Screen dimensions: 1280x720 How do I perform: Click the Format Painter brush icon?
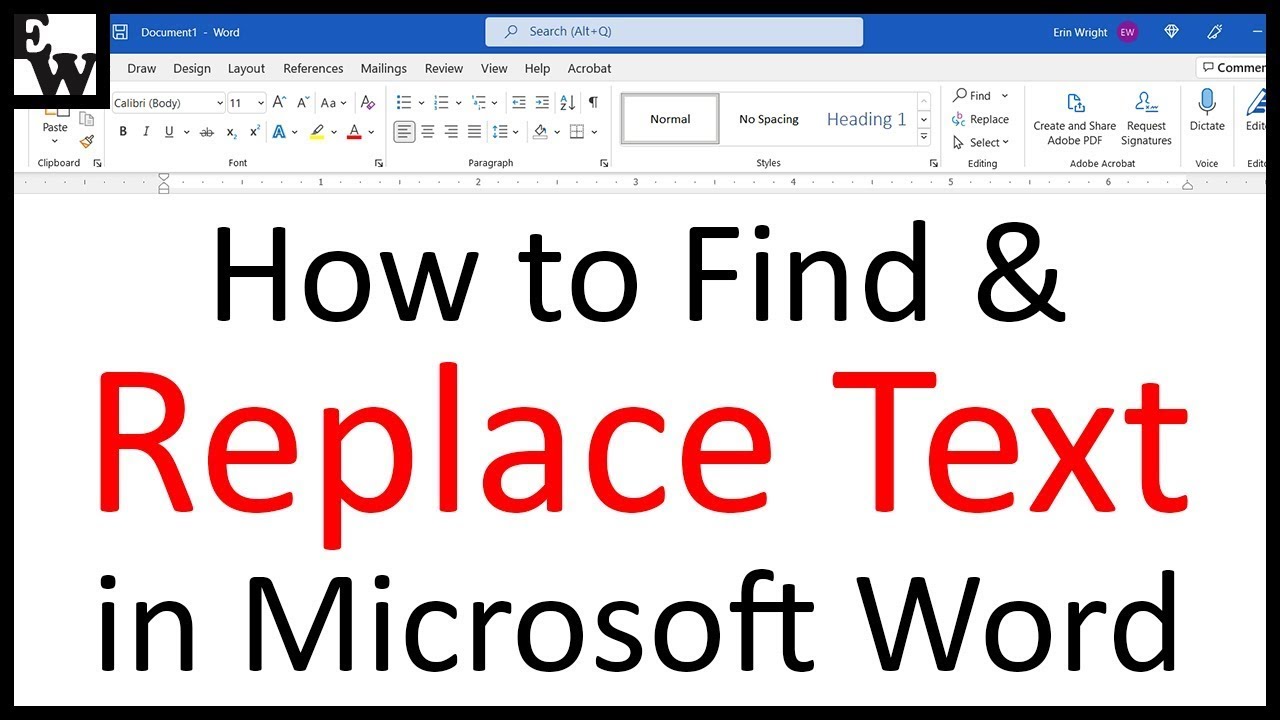86,142
